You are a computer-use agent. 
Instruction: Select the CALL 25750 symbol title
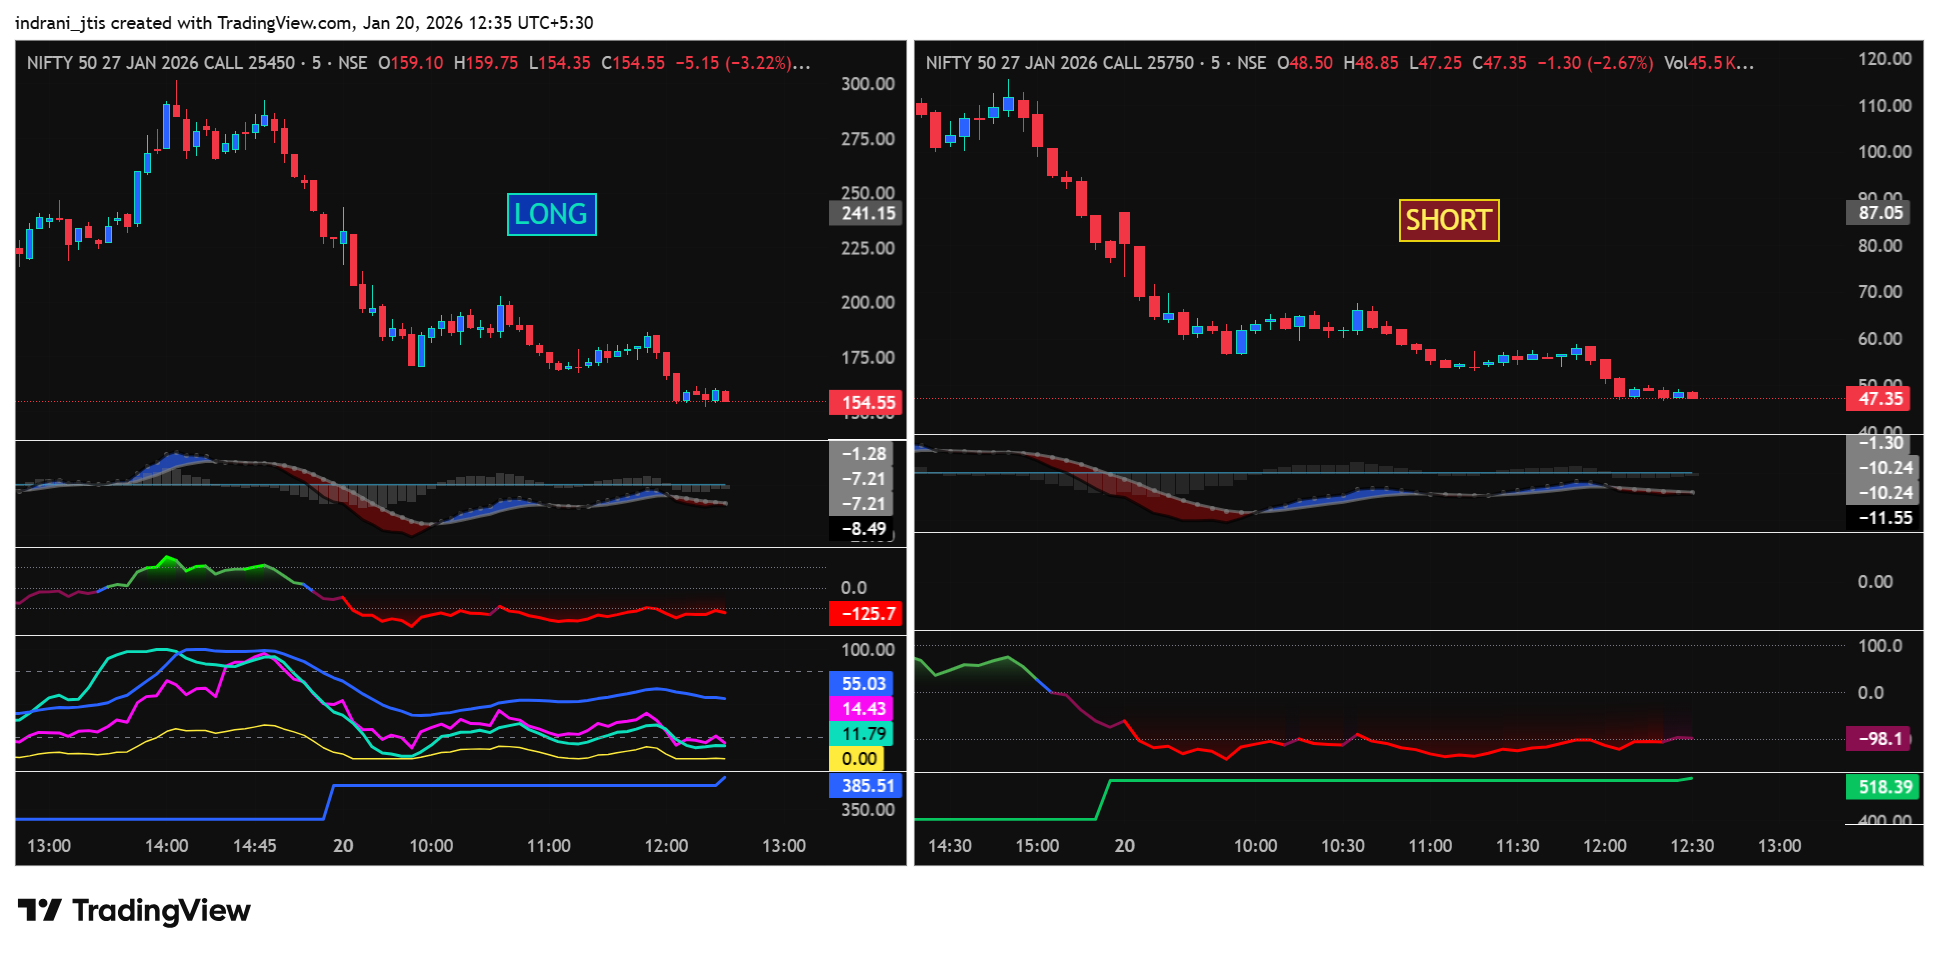[x=1059, y=62]
